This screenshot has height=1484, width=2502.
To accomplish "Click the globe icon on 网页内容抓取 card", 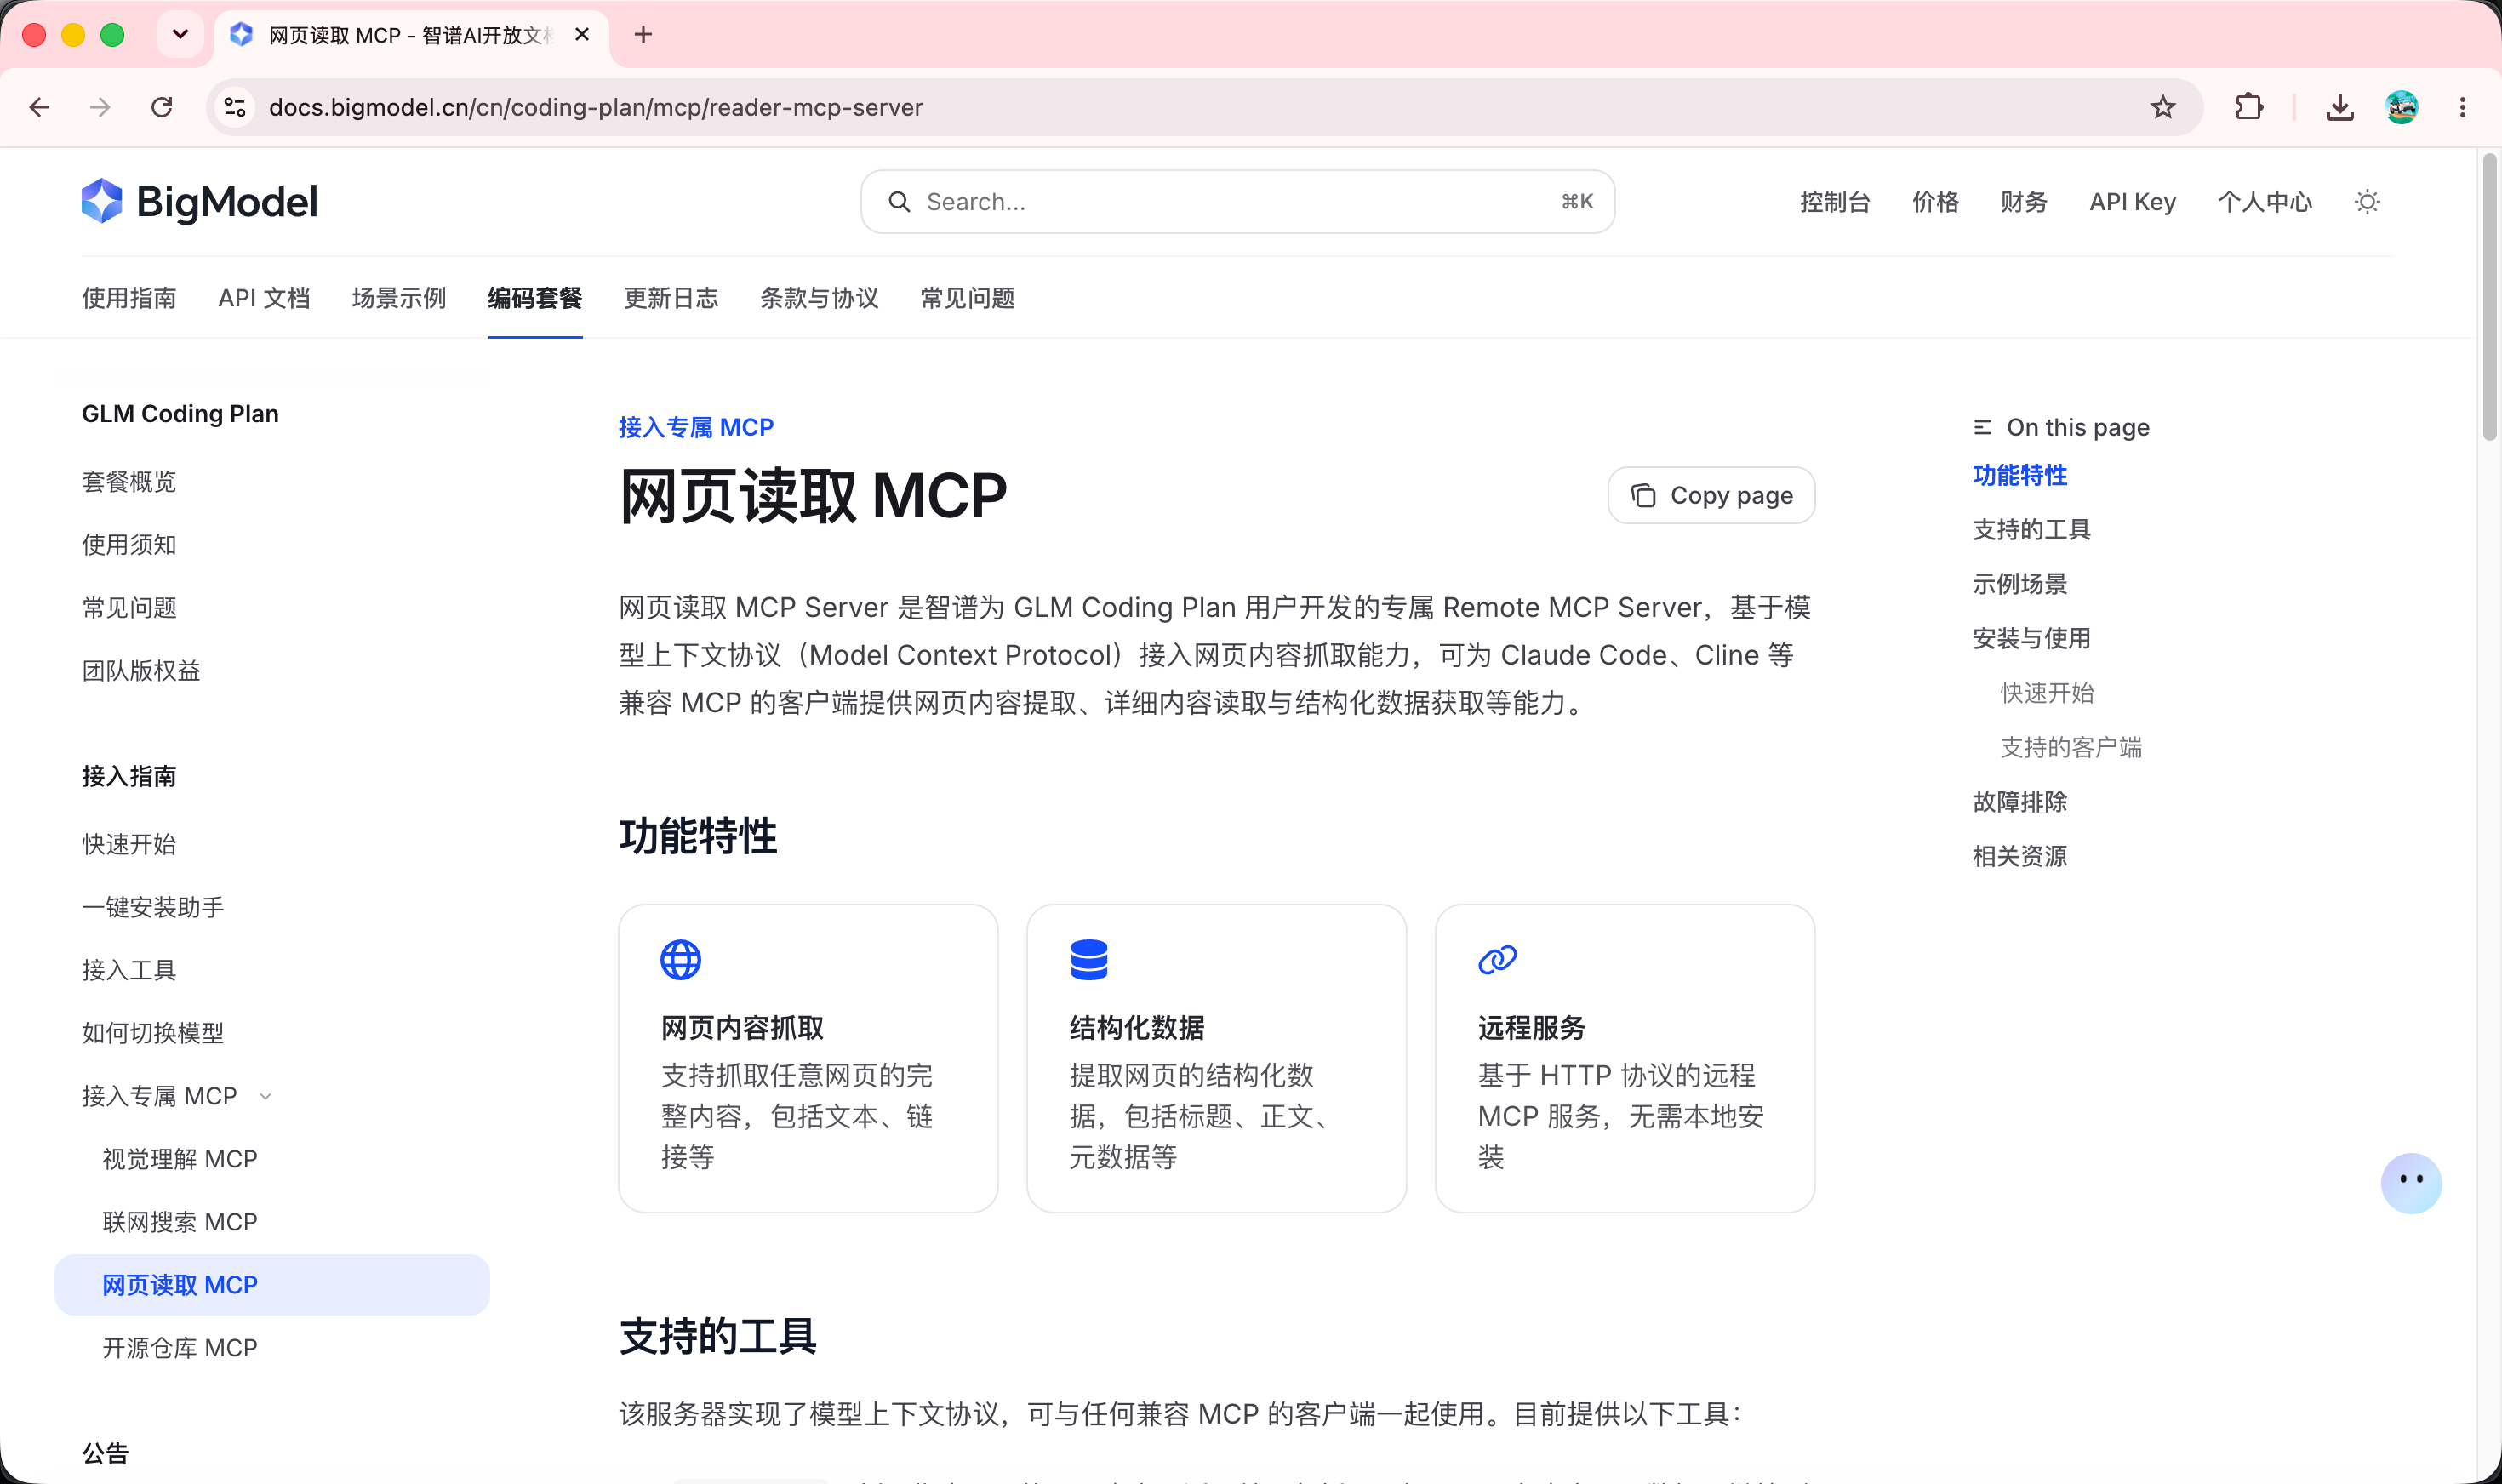I will pyautogui.click(x=681, y=960).
